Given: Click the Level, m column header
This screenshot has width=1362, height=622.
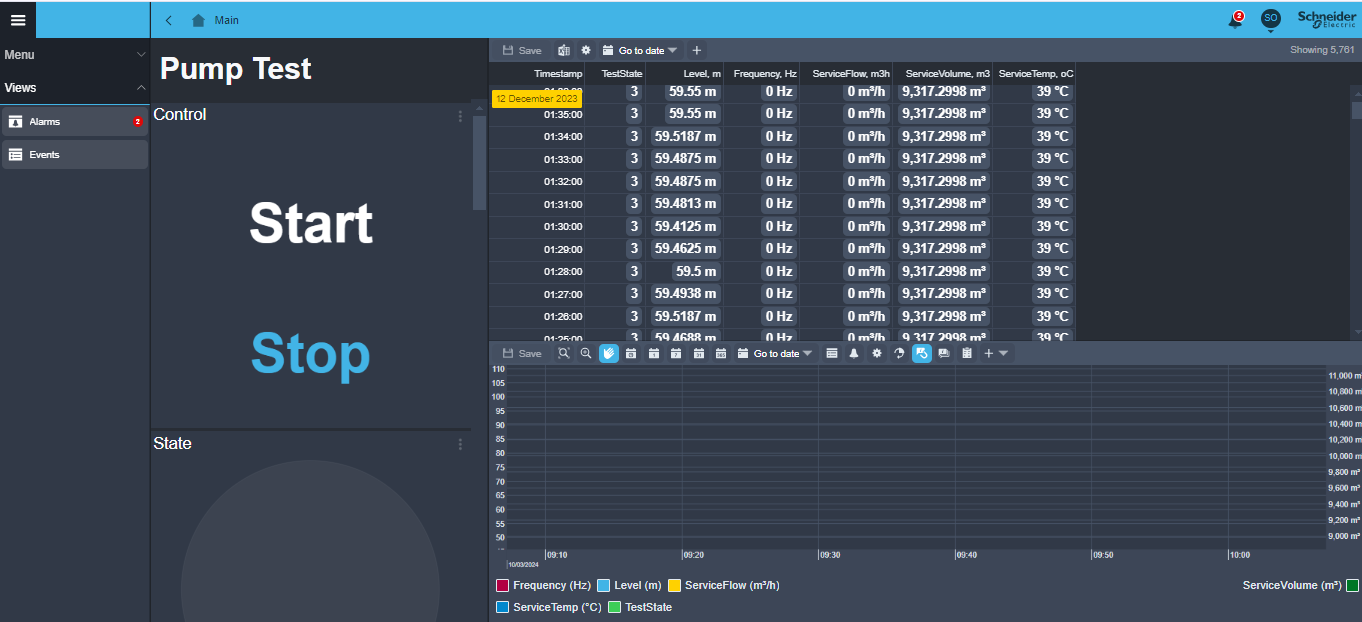Looking at the screenshot, I should coord(686,74).
